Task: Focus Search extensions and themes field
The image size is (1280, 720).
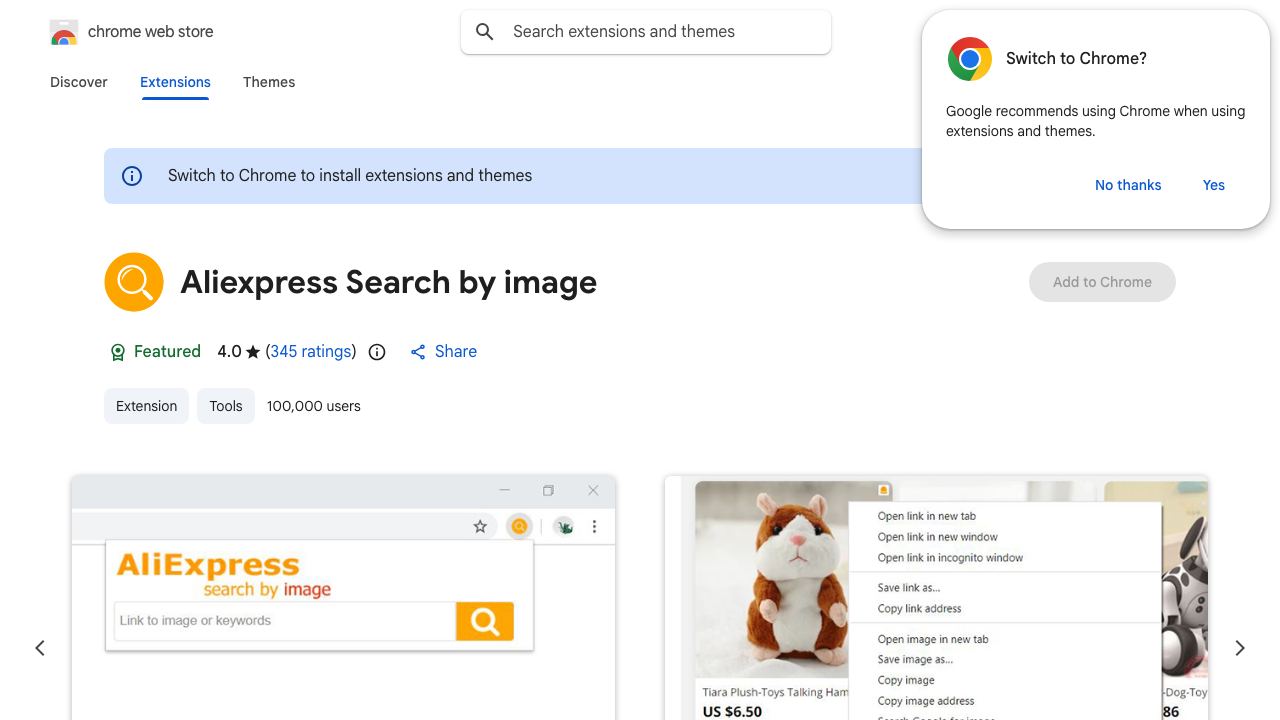Action: (646, 32)
